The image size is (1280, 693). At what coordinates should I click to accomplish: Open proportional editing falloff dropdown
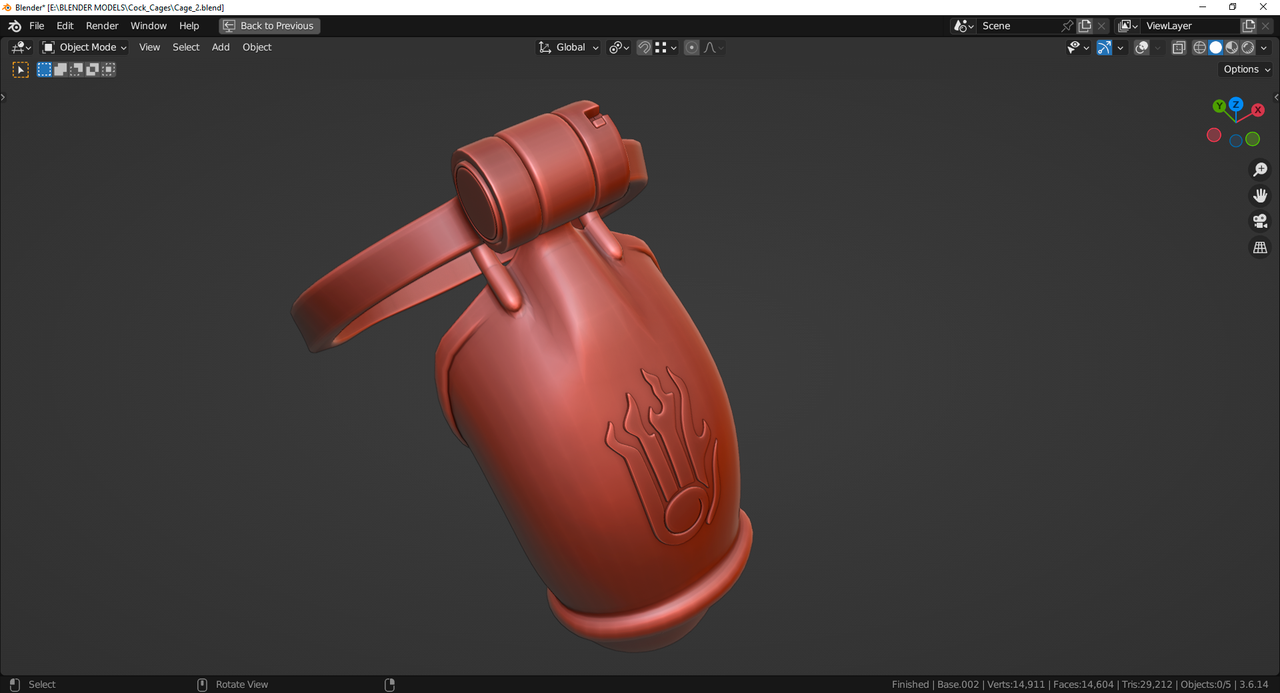[714, 47]
